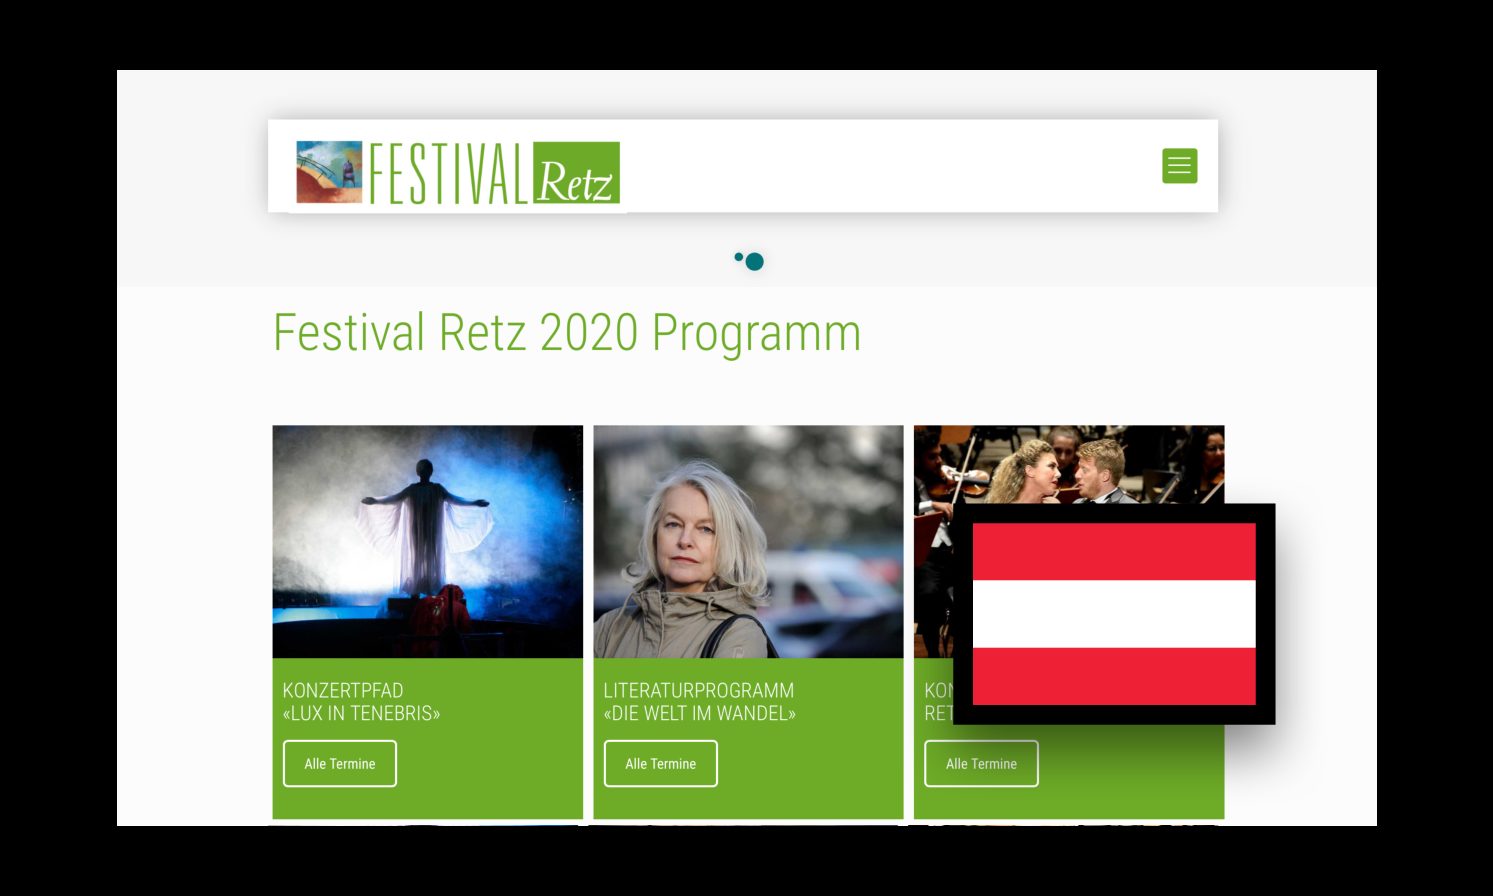The image size is (1493, 896).
Task: Click the partially hidden third card title
Action: (939, 702)
